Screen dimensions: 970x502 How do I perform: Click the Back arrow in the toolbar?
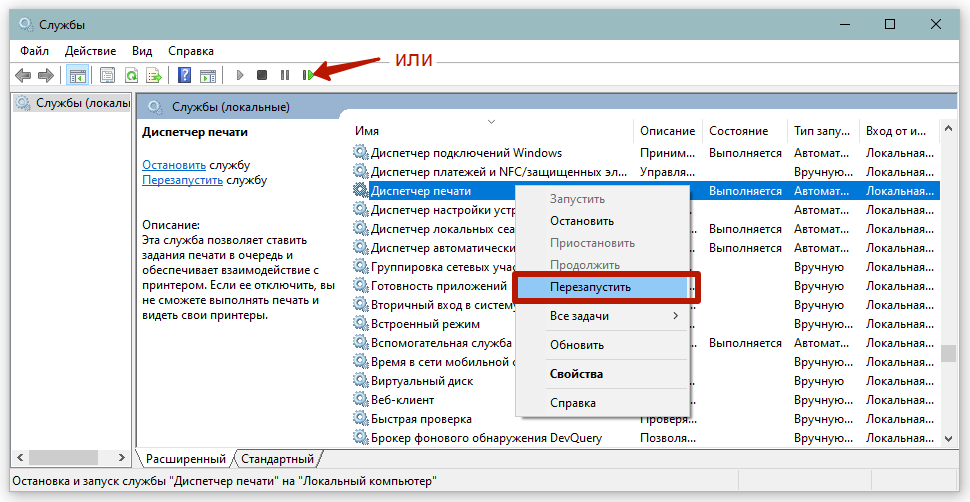(x=23, y=75)
